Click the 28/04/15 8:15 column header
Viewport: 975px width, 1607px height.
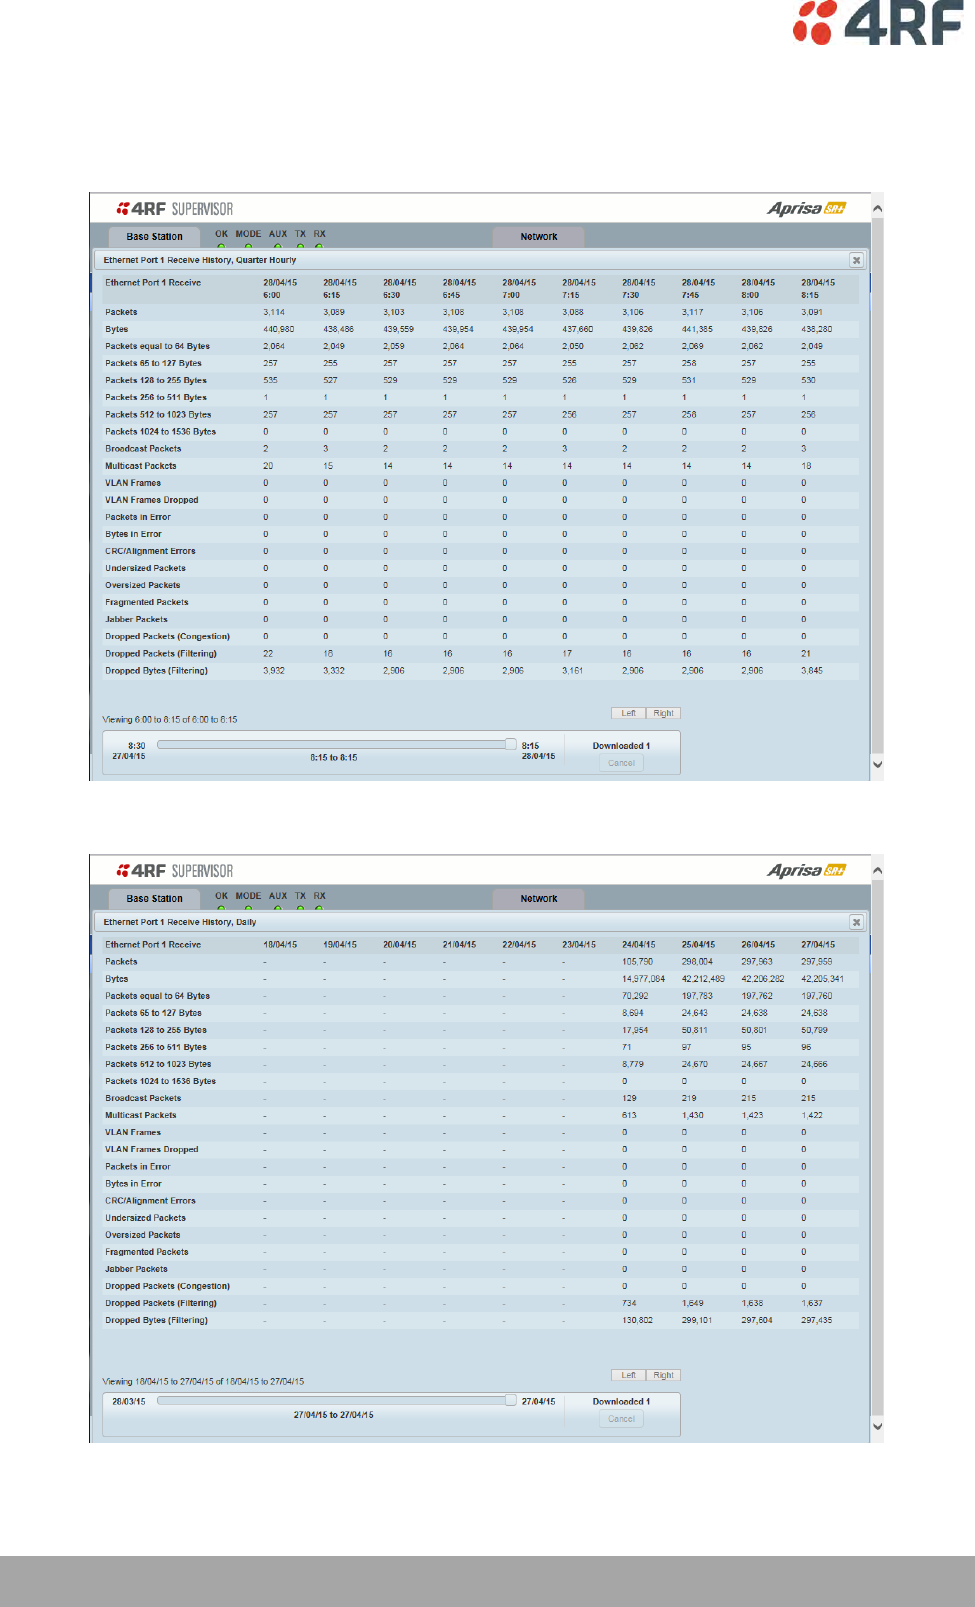(x=818, y=289)
